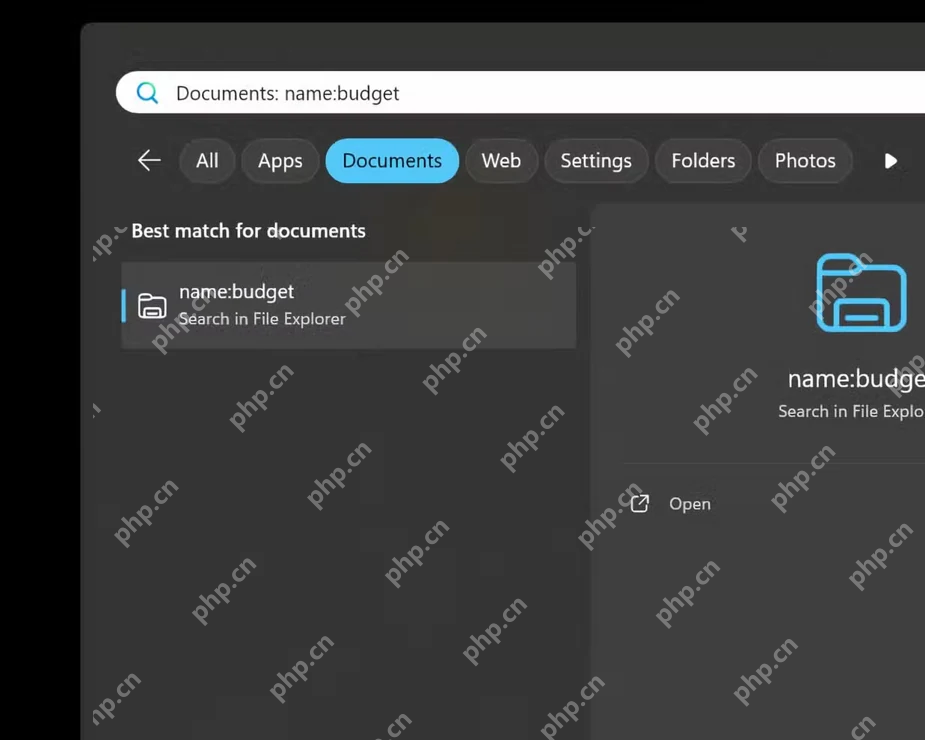The width and height of the screenshot is (925, 740).
Task: Switch to the Apps filter tab
Action: (280, 161)
